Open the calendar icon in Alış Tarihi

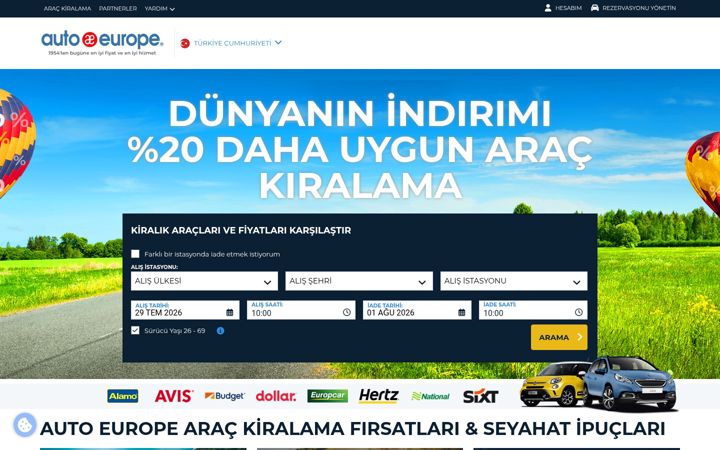pyautogui.click(x=230, y=313)
